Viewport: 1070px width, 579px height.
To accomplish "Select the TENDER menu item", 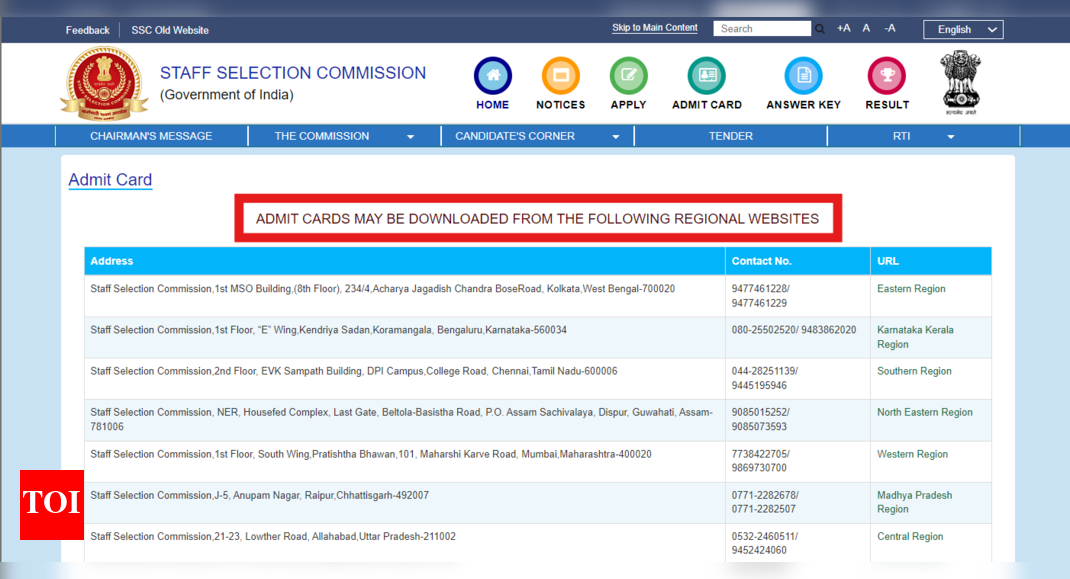I will click(x=730, y=135).
